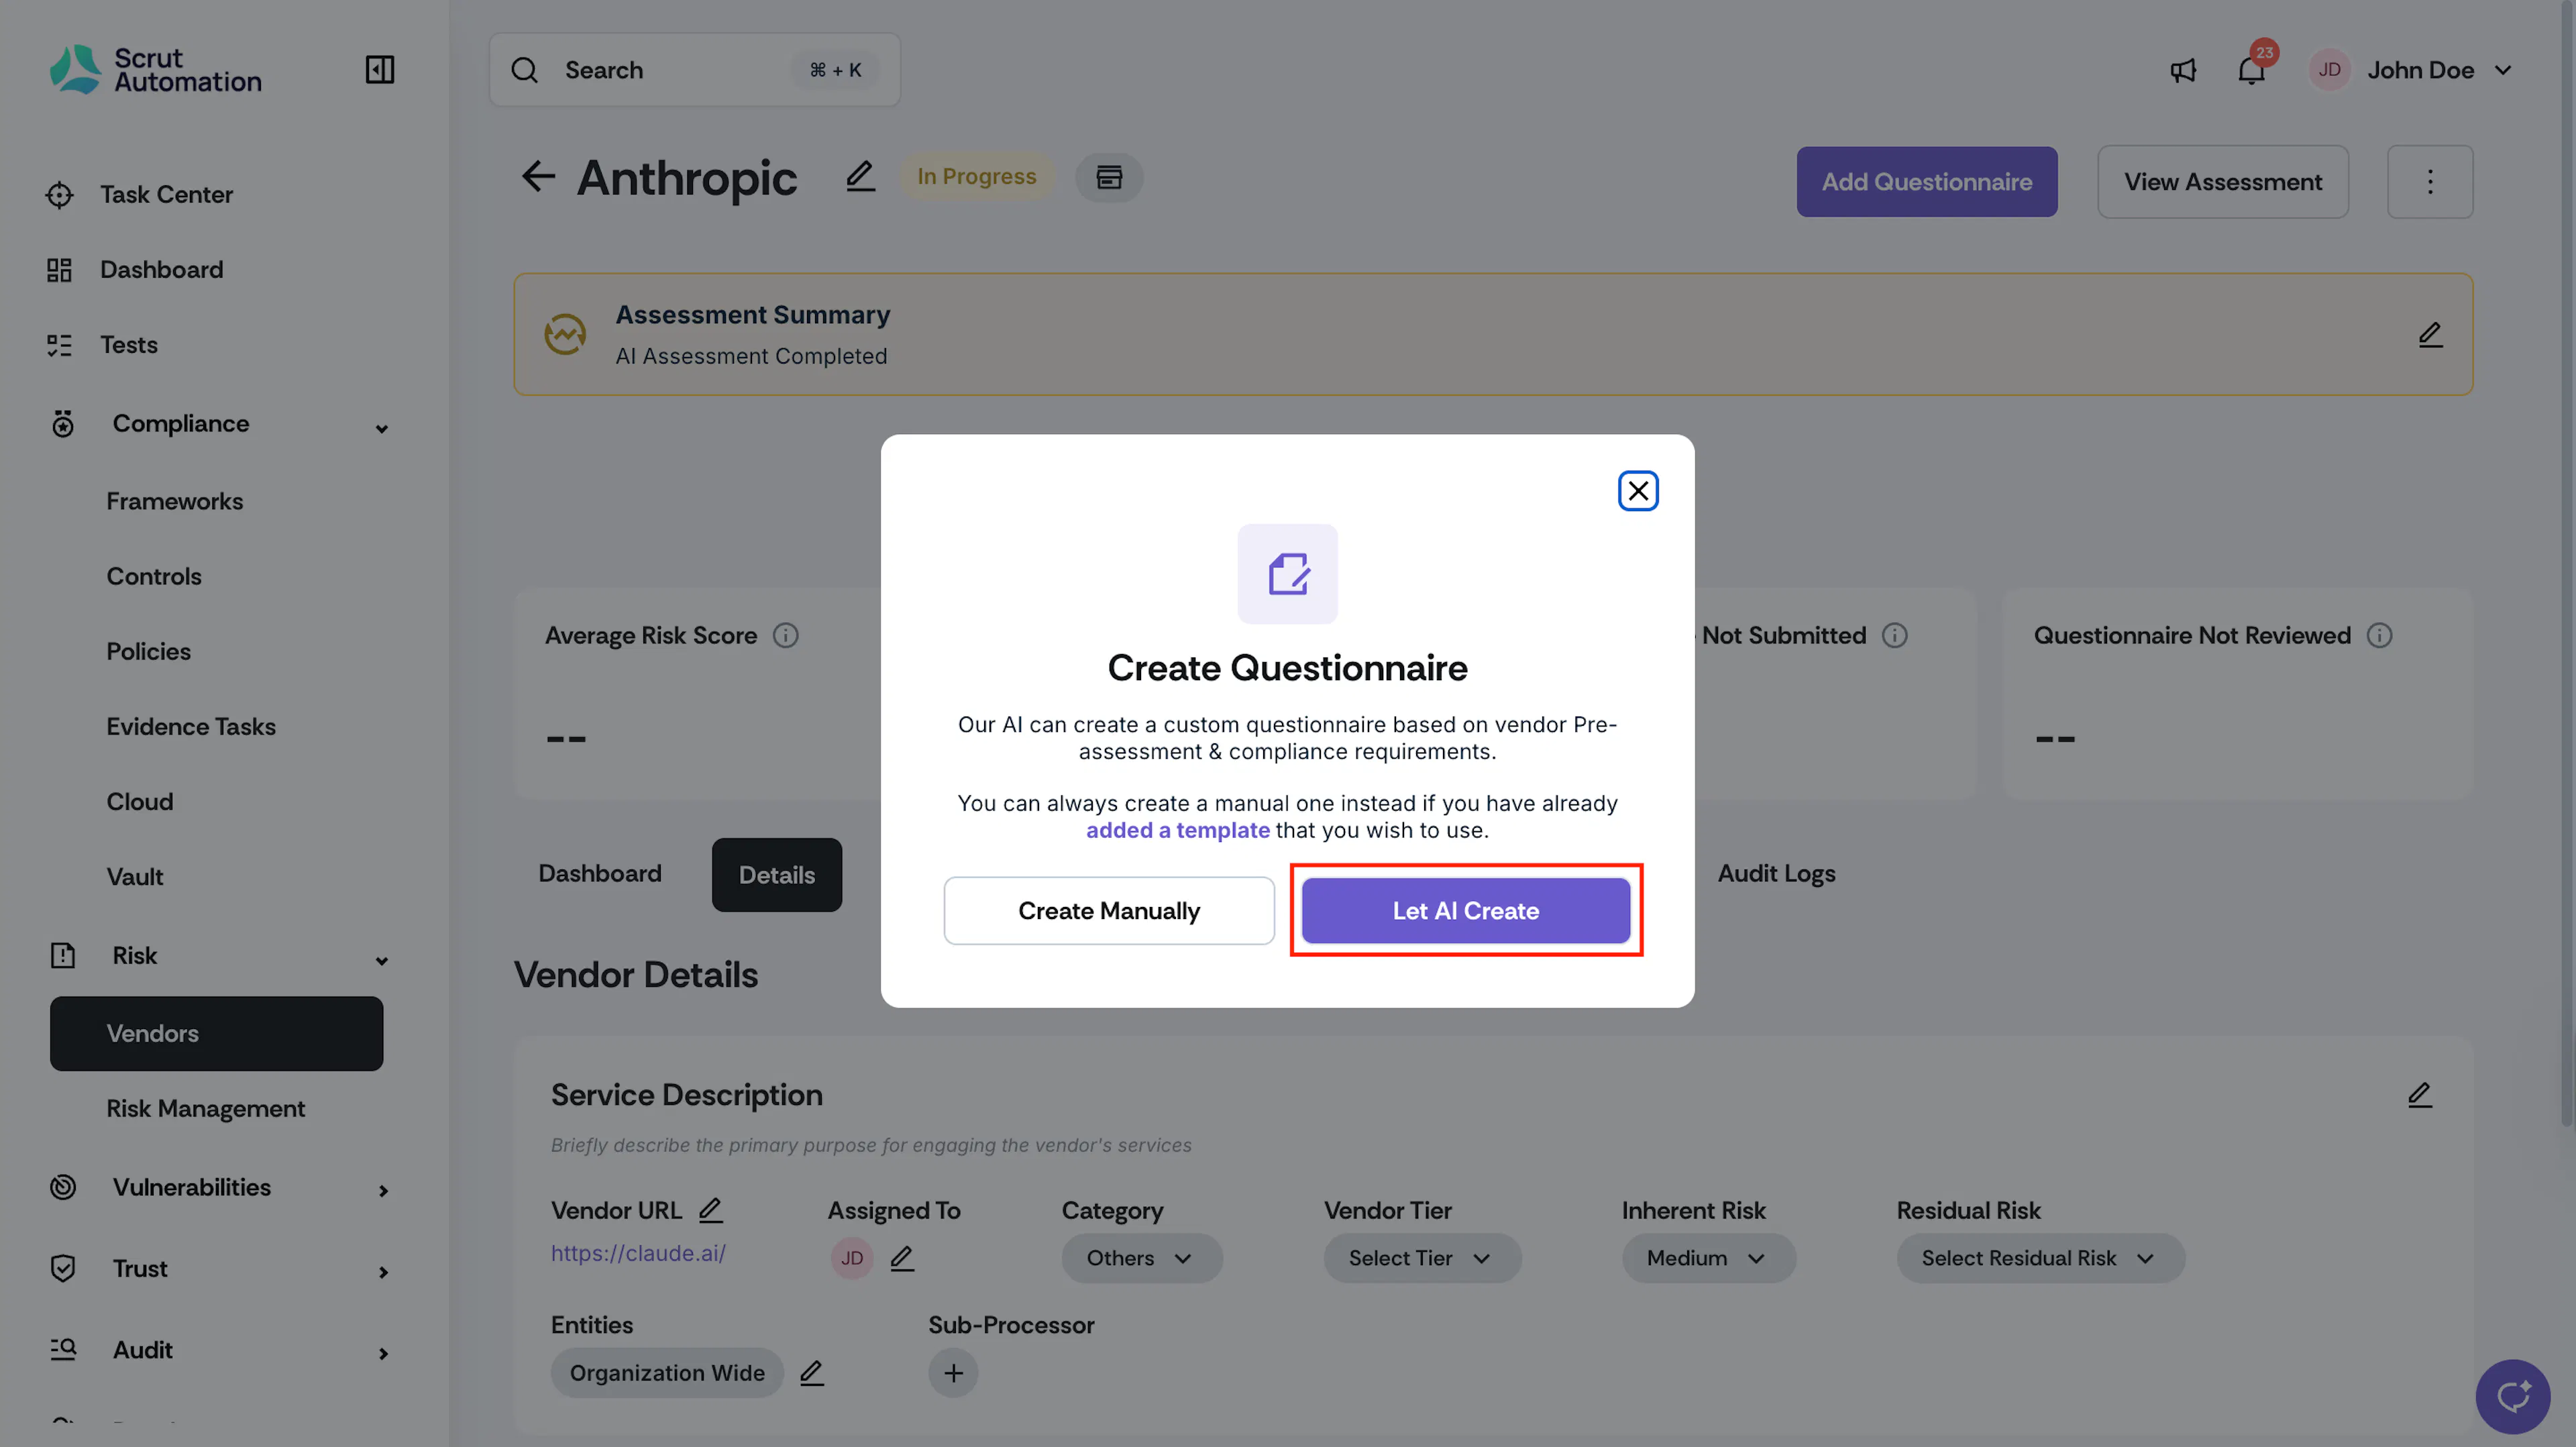Click the announcements megaphone icon
The height and width of the screenshot is (1447, 2576).
(2183, 70)
